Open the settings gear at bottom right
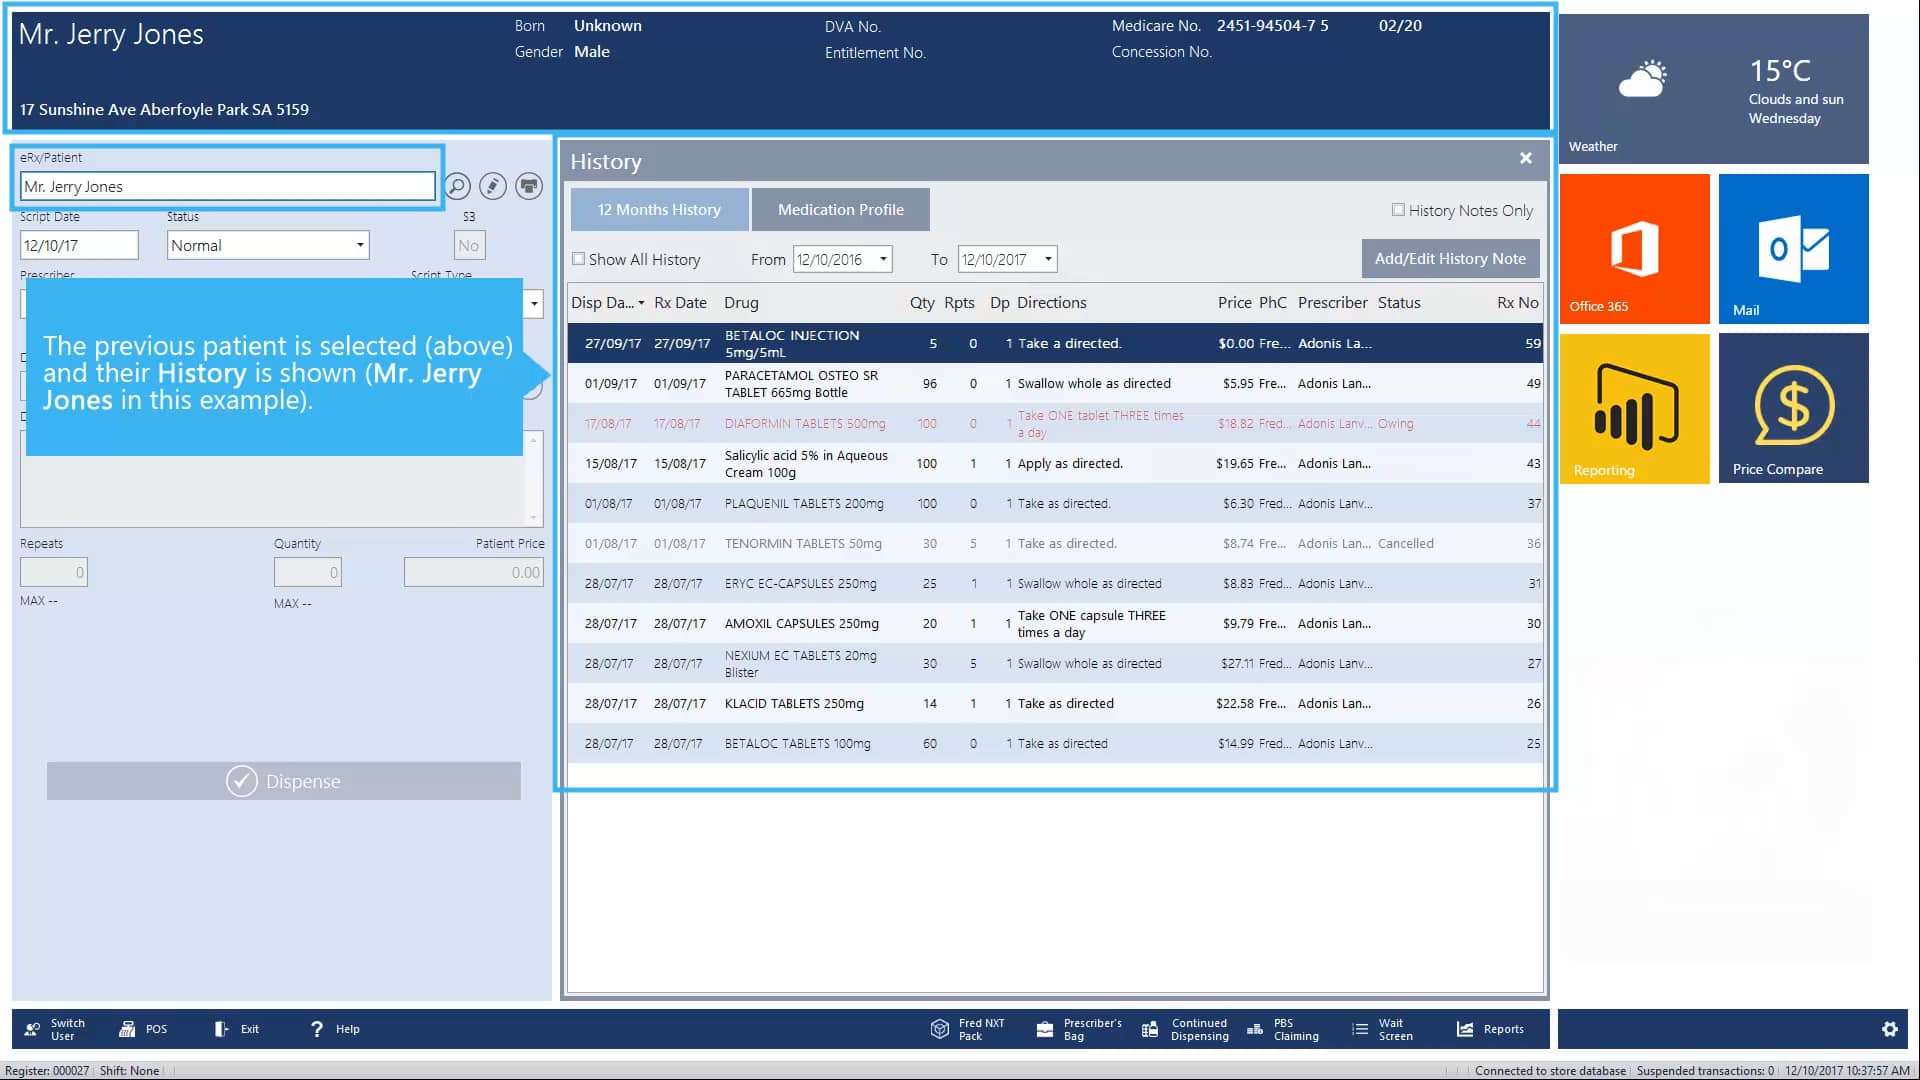The height and width of the screenshot is (1080, 1920). [1891, 1028]
